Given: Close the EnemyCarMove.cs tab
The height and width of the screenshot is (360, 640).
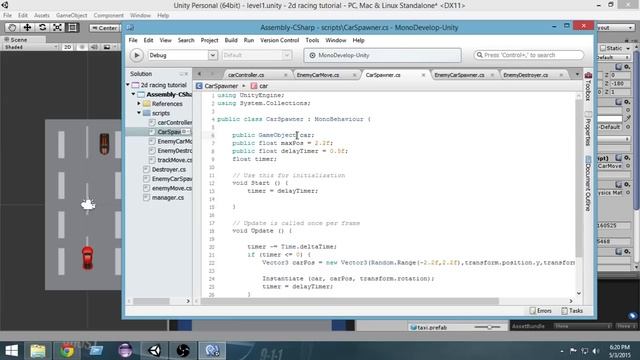Looking at the screenshot, I should [354, 75].
